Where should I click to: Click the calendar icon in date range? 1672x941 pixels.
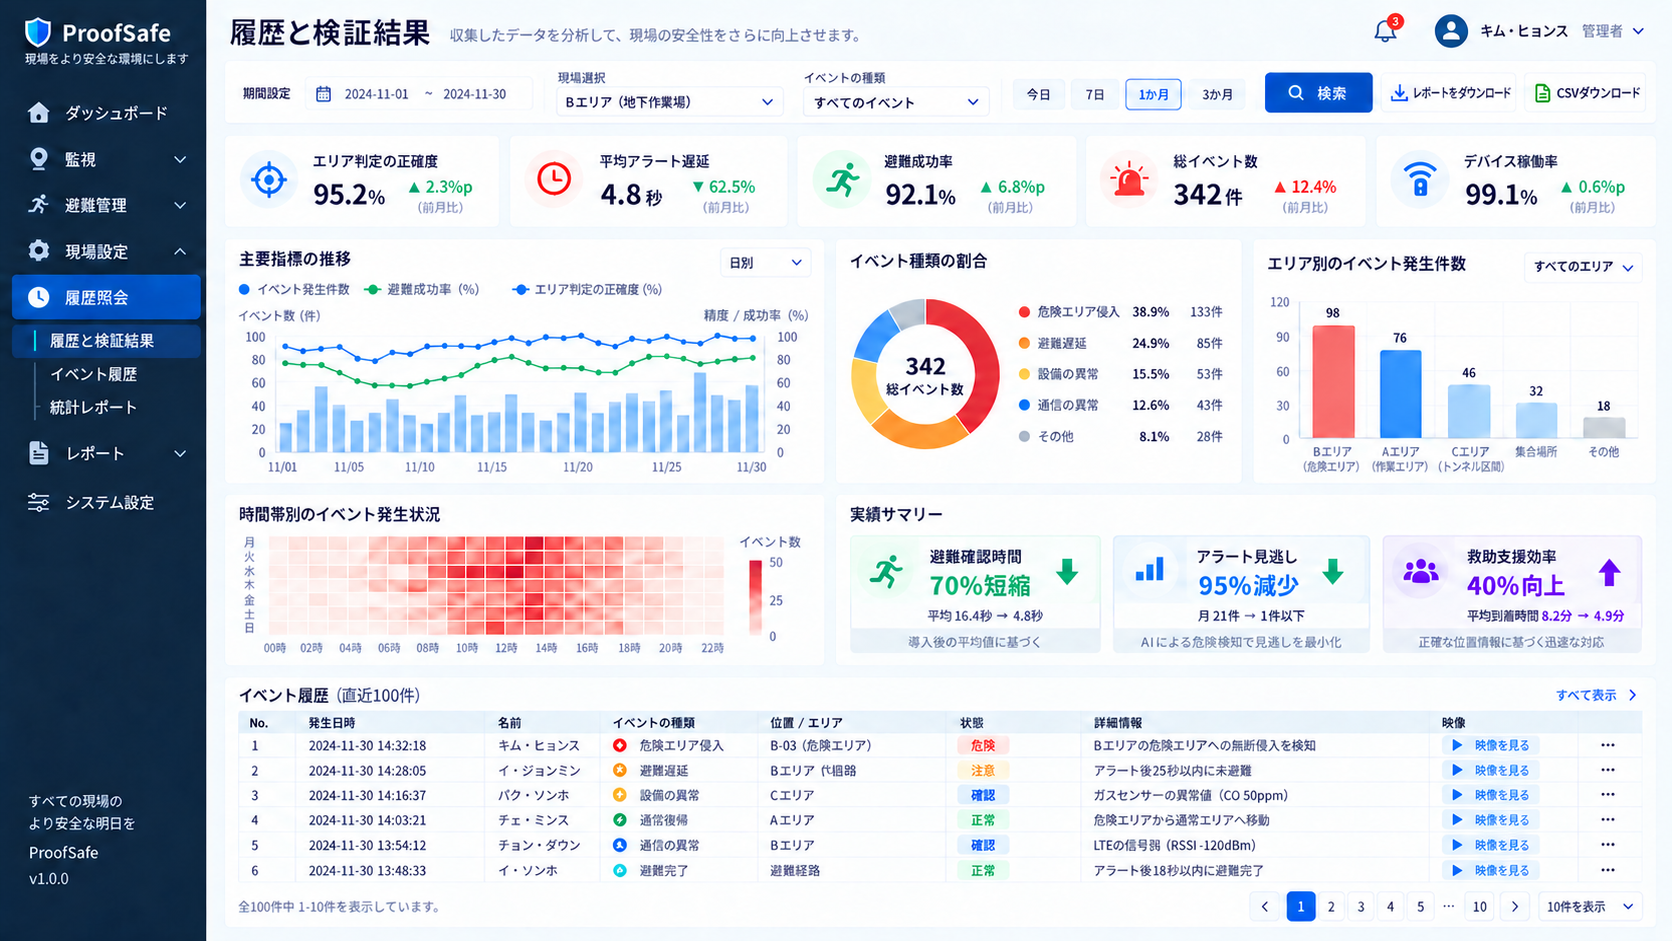pyautogui.click(x=323, y=94)
